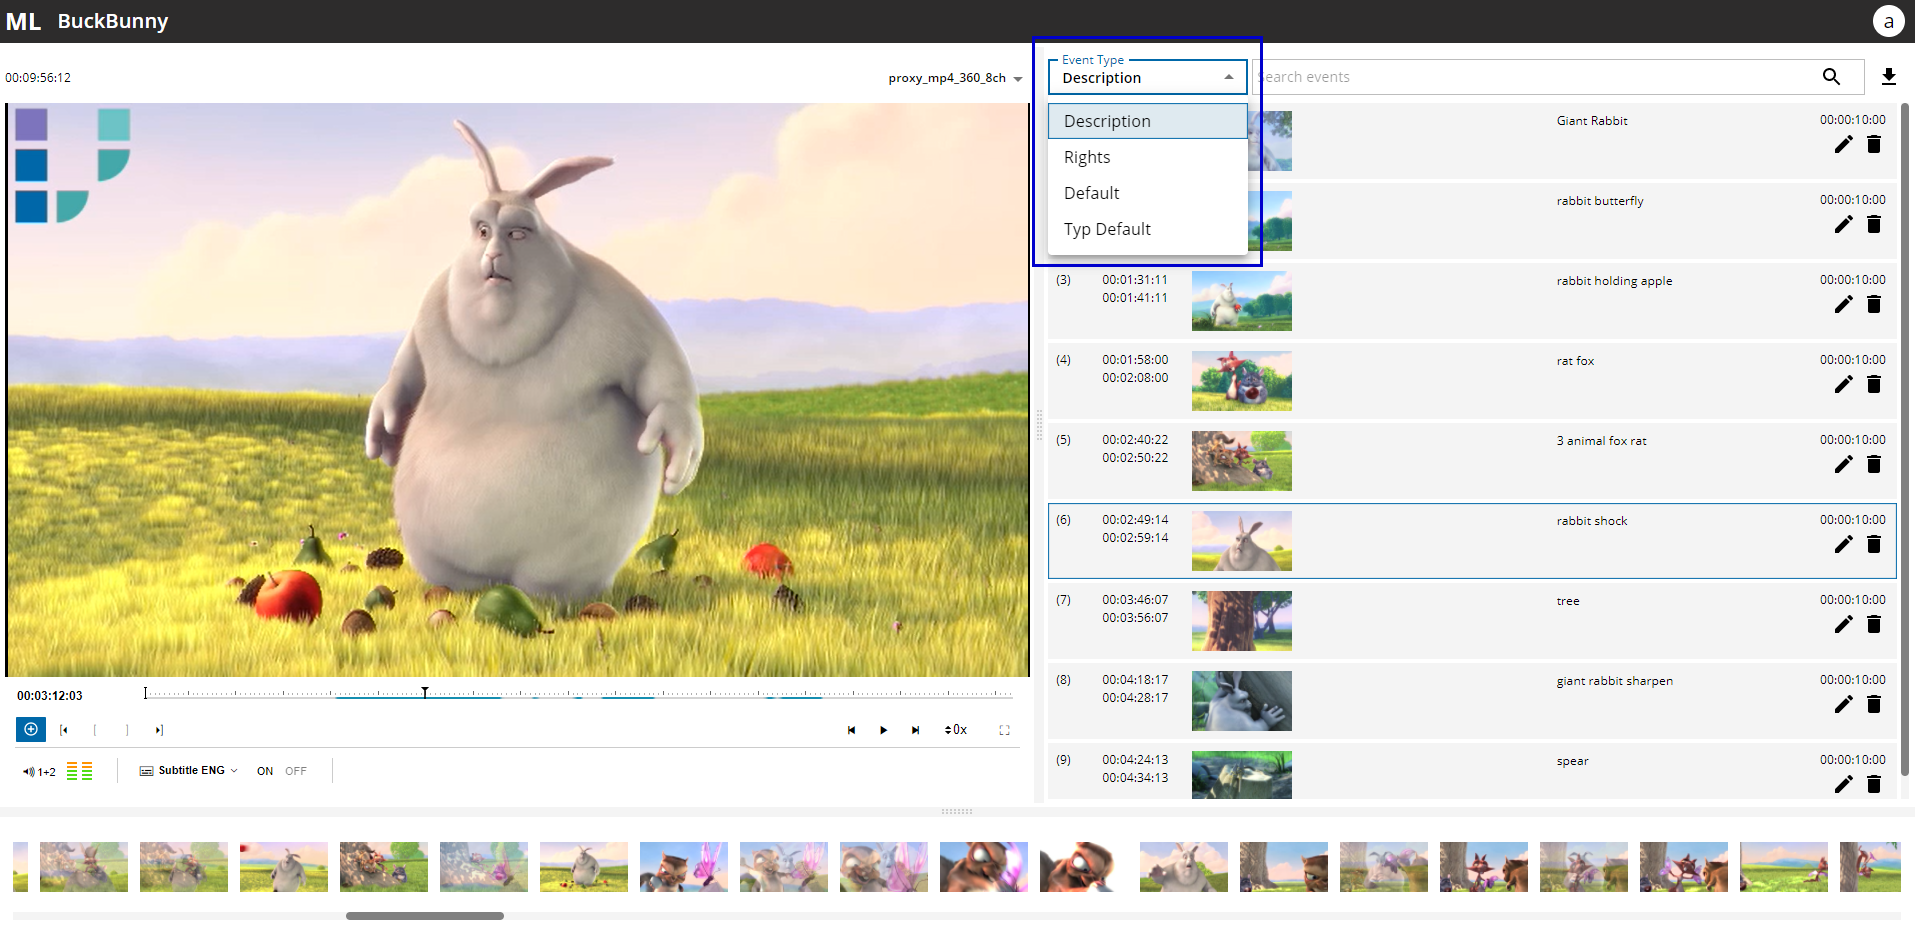Screen dimensions: 1915x932
Task: Select event timecode 00:03:46:07
Action: [1135, 600]
